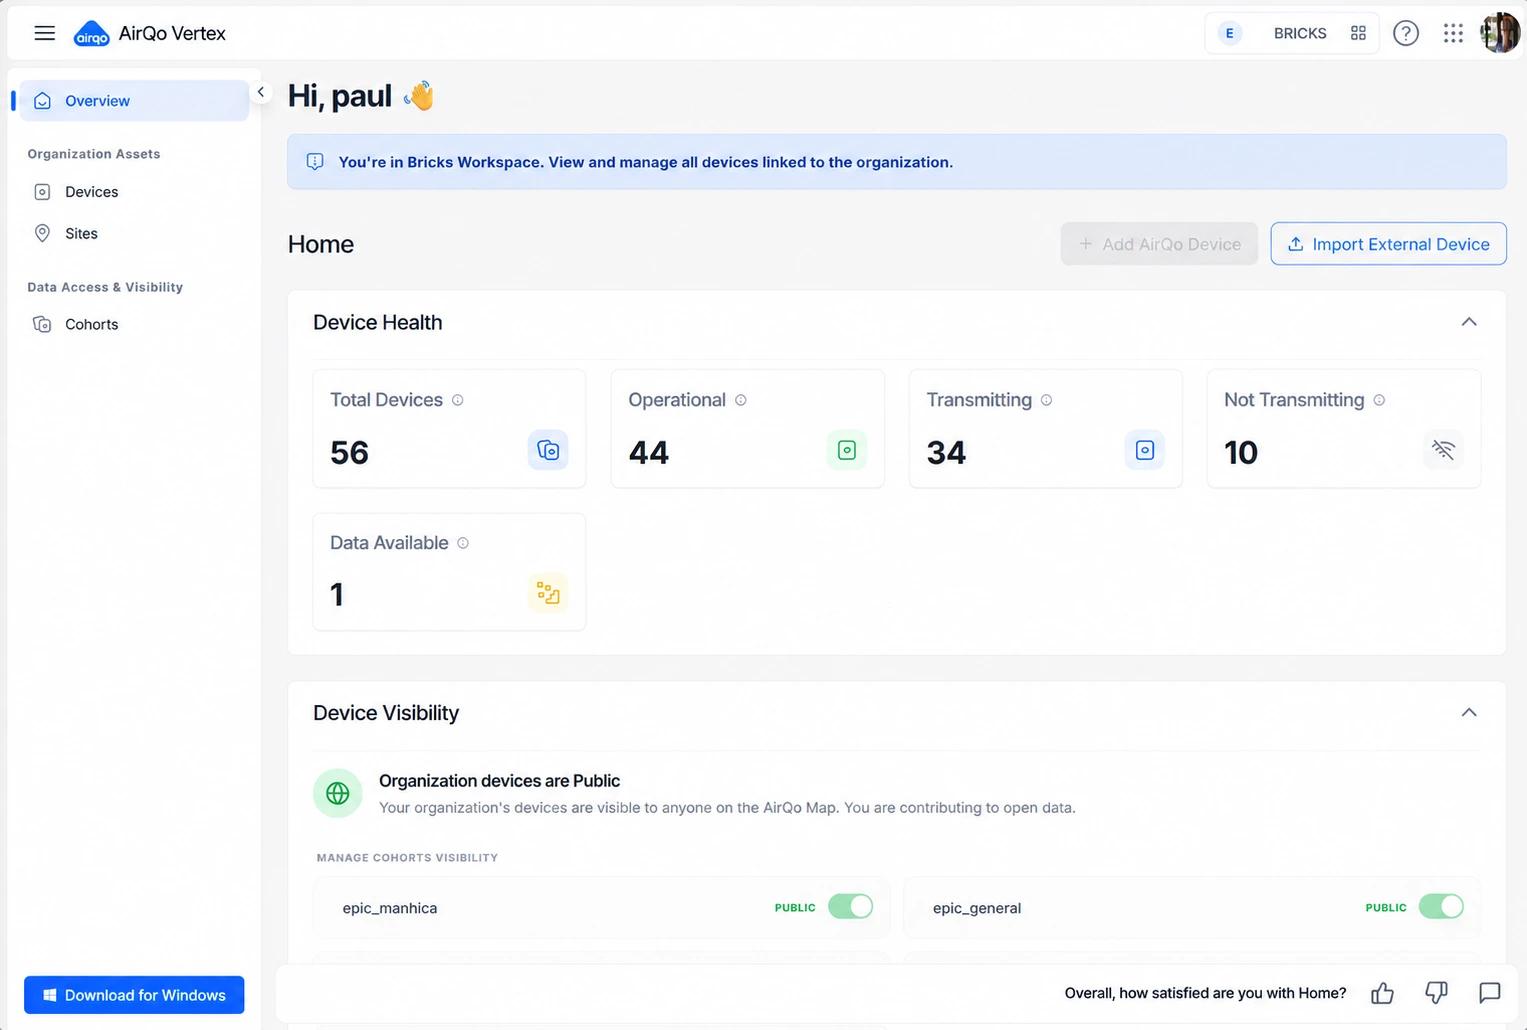
Task: Click the Data Available count 1
Action: tap(337, 595)
